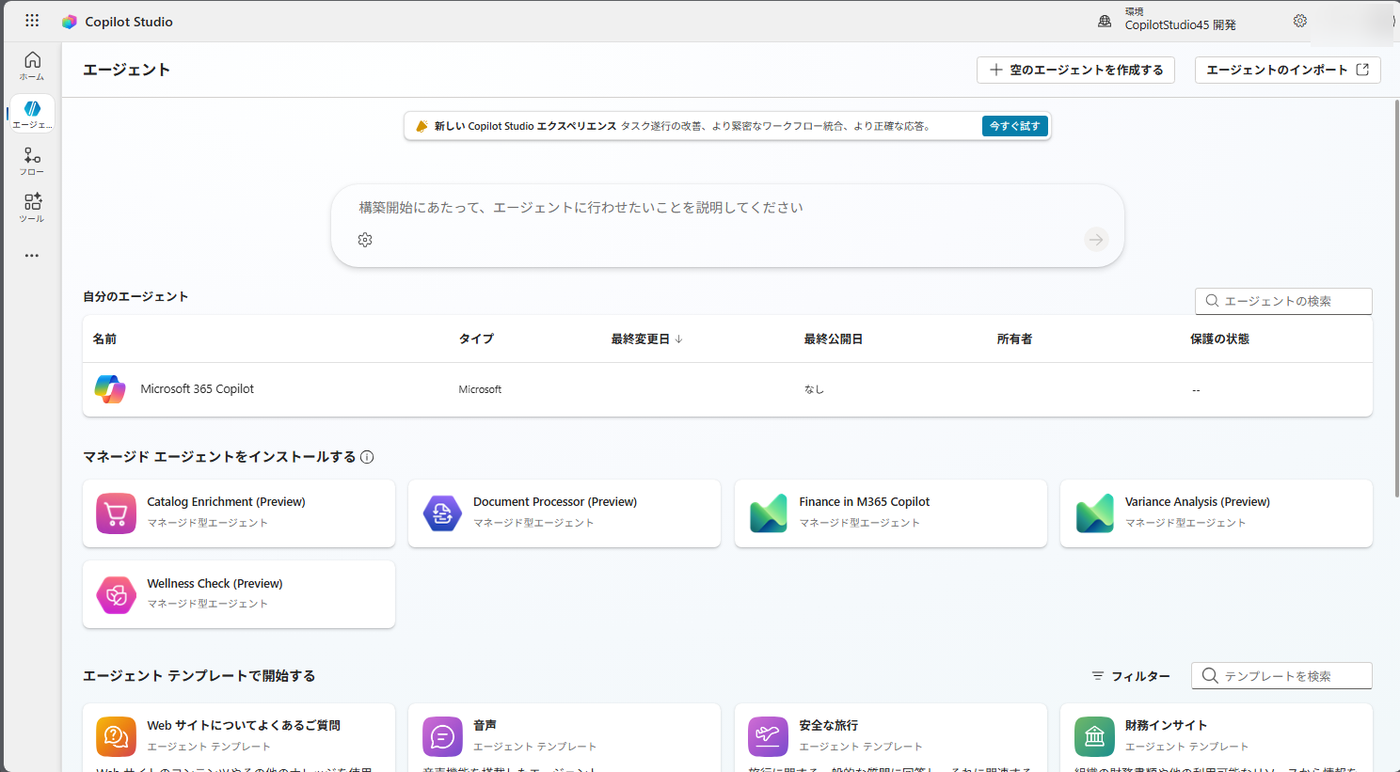
Task: Click the なし last published cell
Action: [814, 389]
